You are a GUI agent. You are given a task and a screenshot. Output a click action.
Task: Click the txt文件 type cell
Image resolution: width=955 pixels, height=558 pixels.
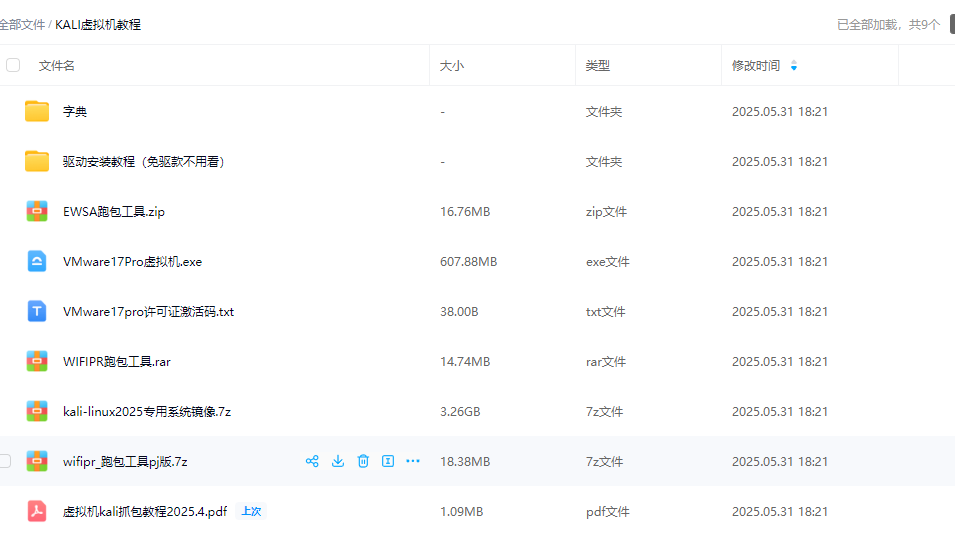click(x=605, y=311)
